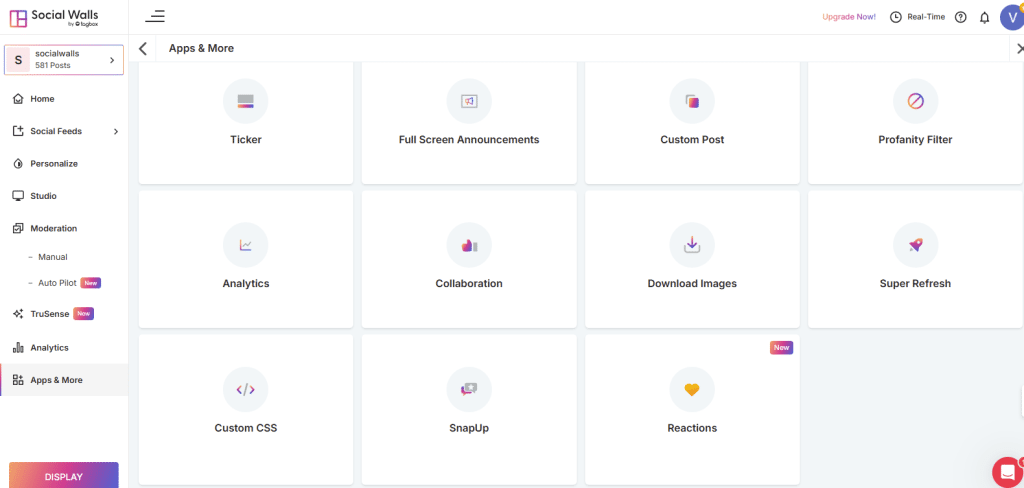Click the notifications bell icon
The height and width of the screenshot is (488, 1024).
(x=984, y=18)
